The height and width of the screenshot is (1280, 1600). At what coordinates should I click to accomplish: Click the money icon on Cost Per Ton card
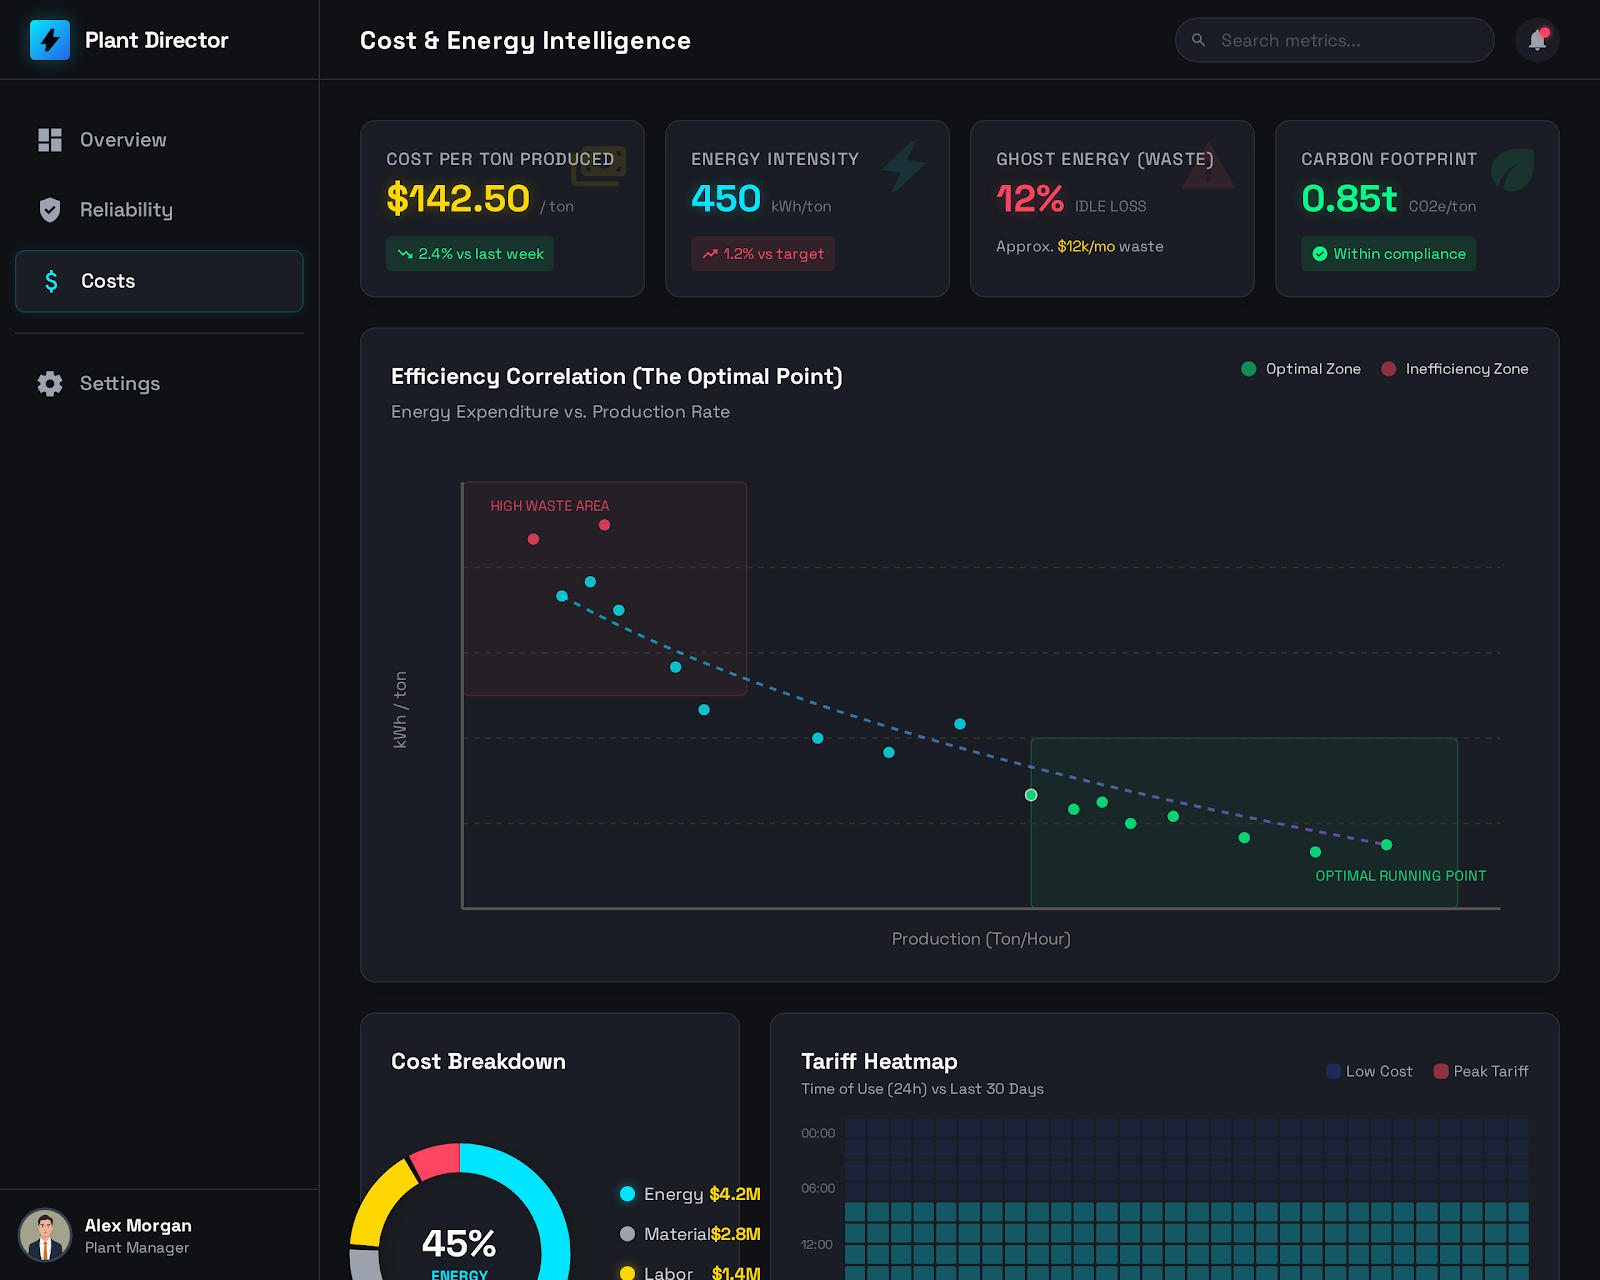point(599,166)
